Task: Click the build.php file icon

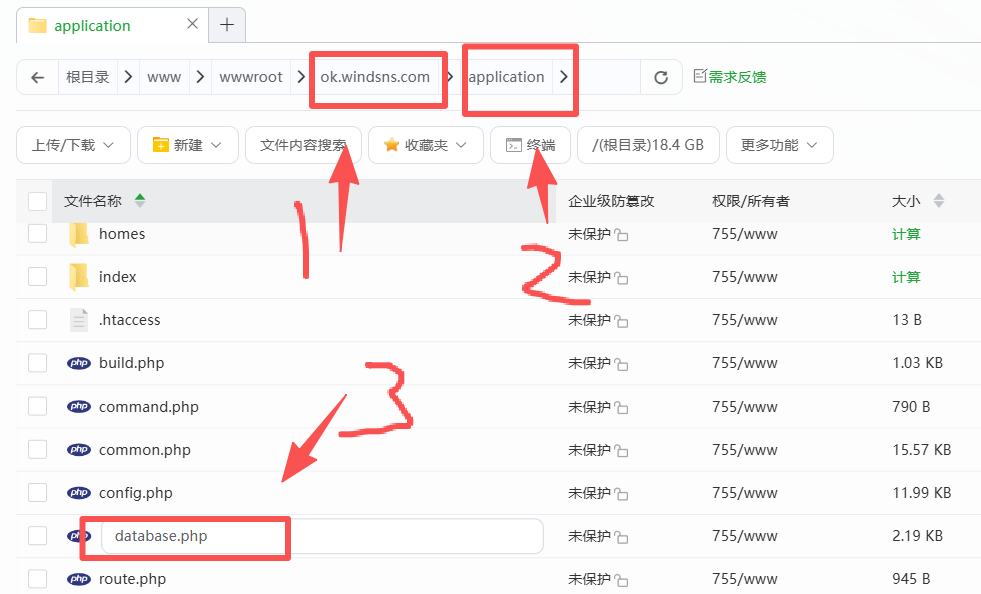Action: (x=79, y=363)
